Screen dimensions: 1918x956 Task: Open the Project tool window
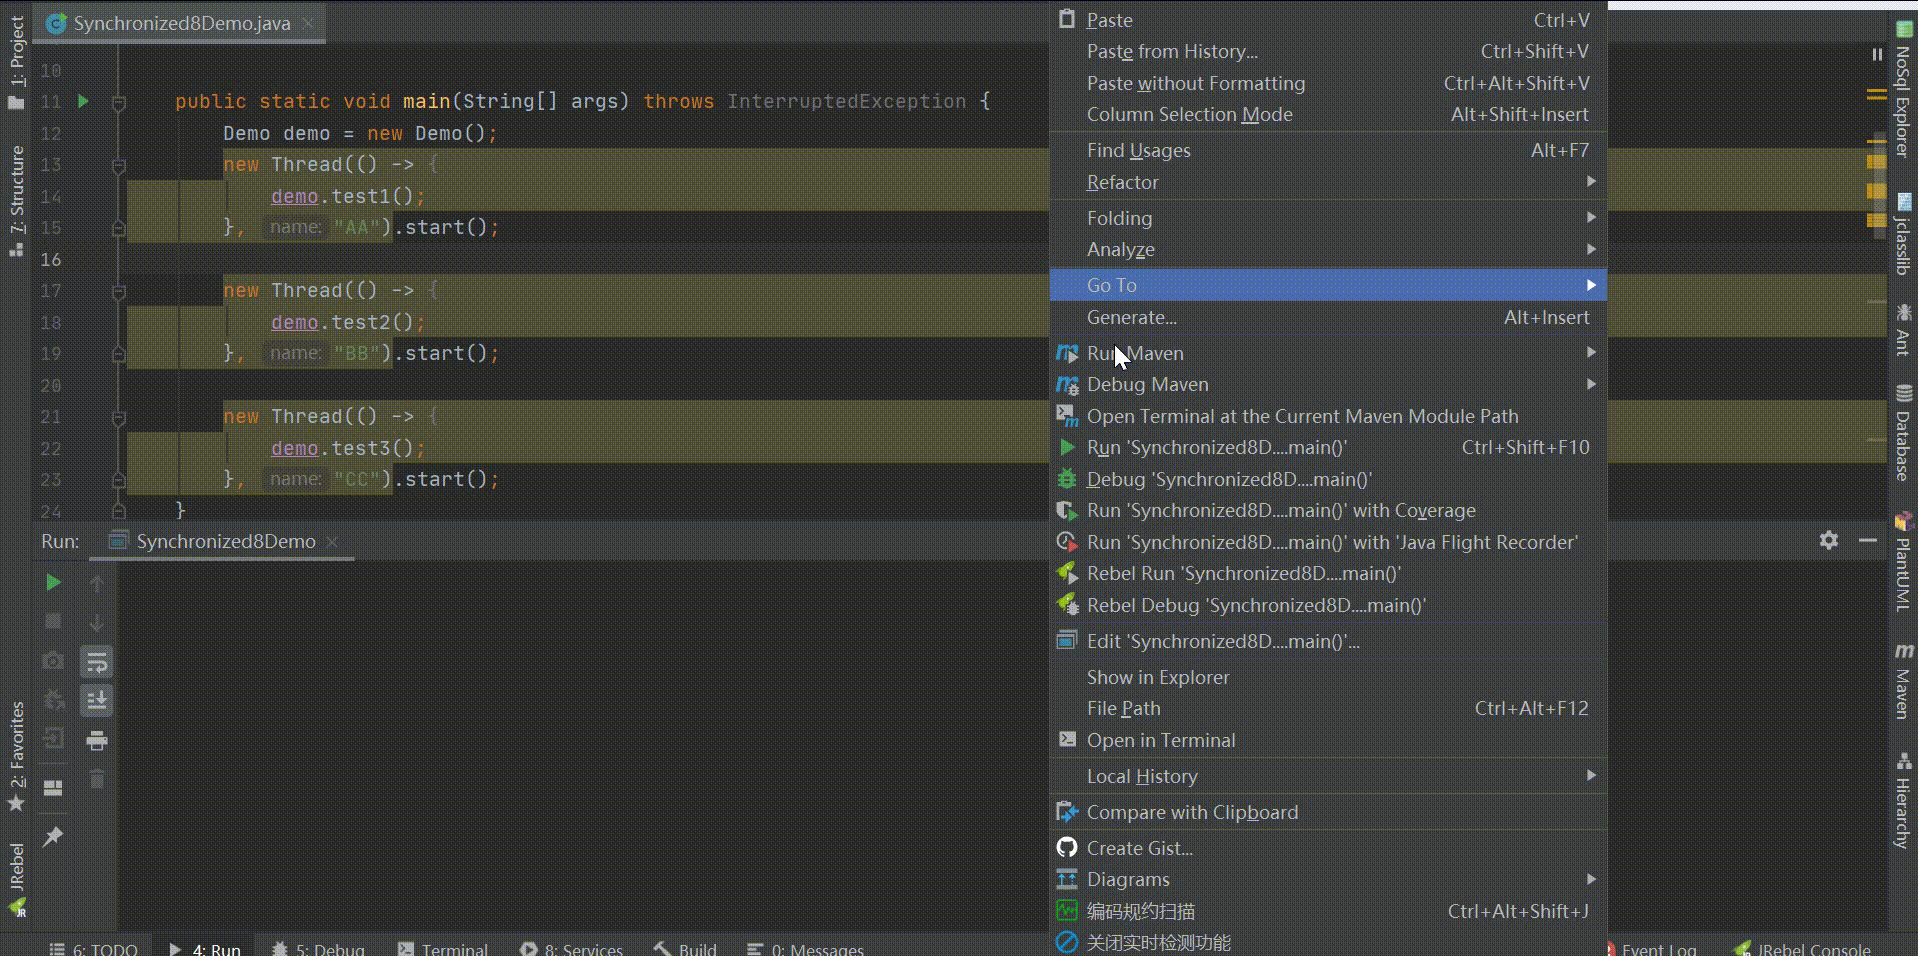coord(16,62)
